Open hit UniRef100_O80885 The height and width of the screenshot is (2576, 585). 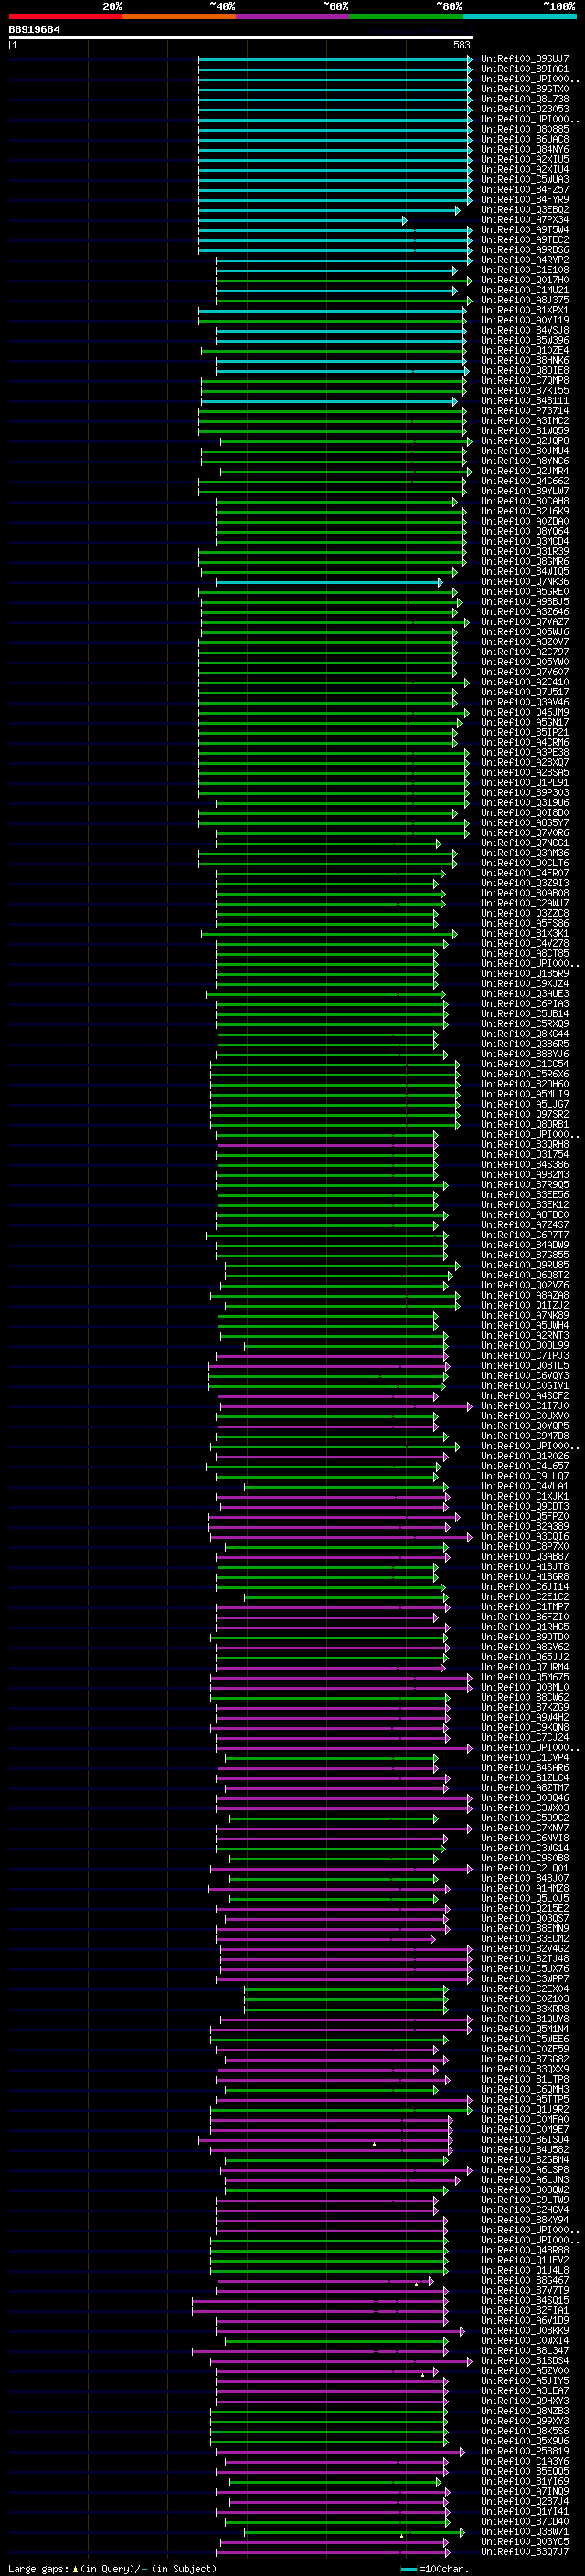[x=524, y=129]
